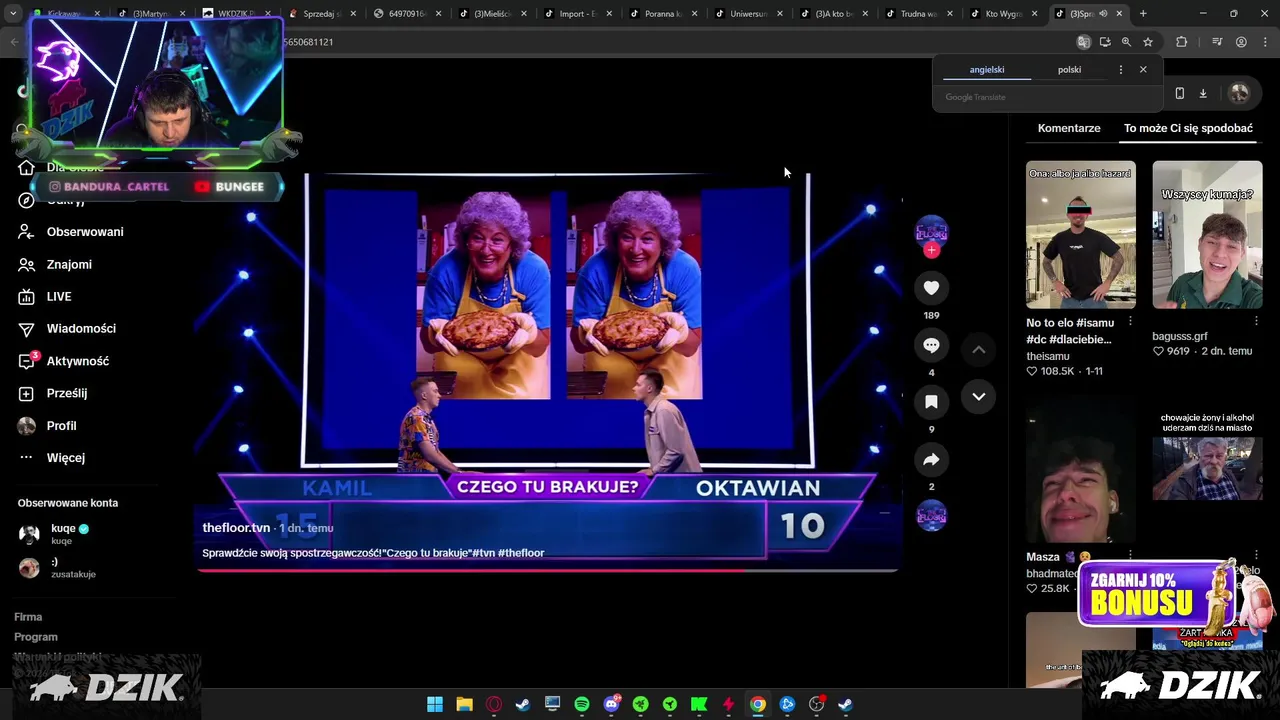Open Discord from the taskbar
The image size is (1280, 720).
coord(611,704)
